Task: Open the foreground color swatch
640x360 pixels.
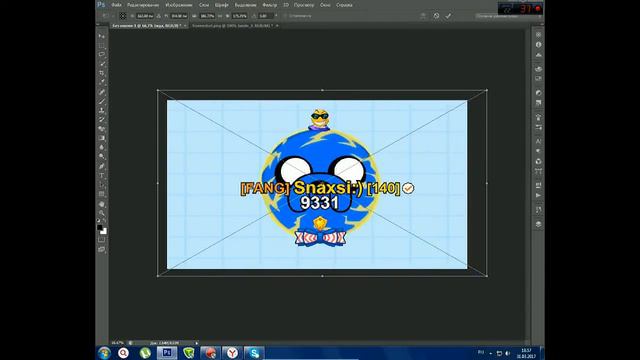Action: [99, 227]
